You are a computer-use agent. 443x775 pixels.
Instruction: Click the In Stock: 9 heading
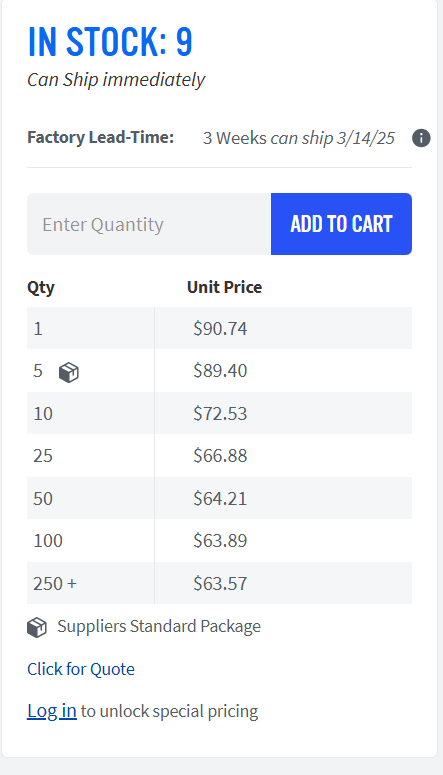[110, 42]
